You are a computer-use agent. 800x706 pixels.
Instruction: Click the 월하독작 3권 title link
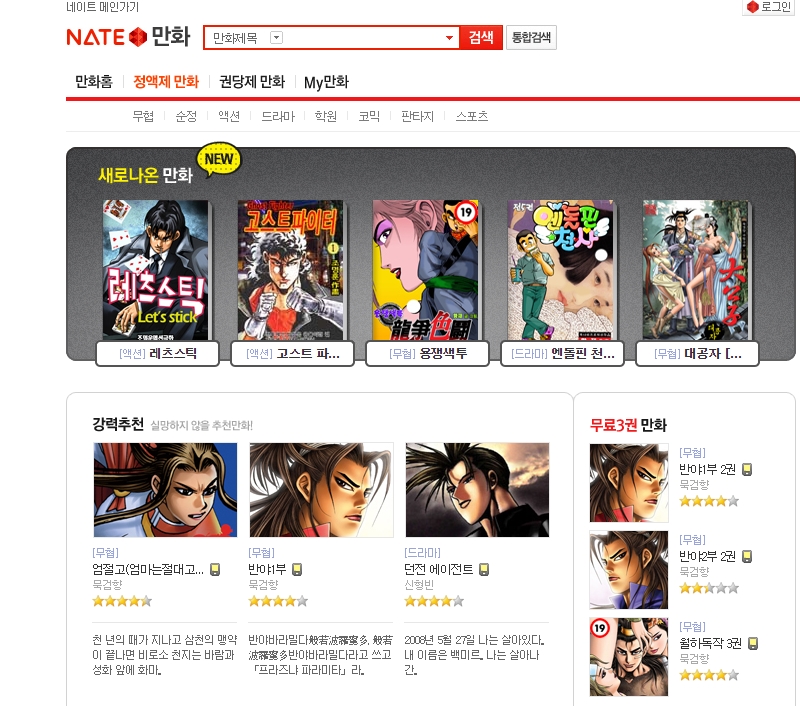tap(711, 644)
